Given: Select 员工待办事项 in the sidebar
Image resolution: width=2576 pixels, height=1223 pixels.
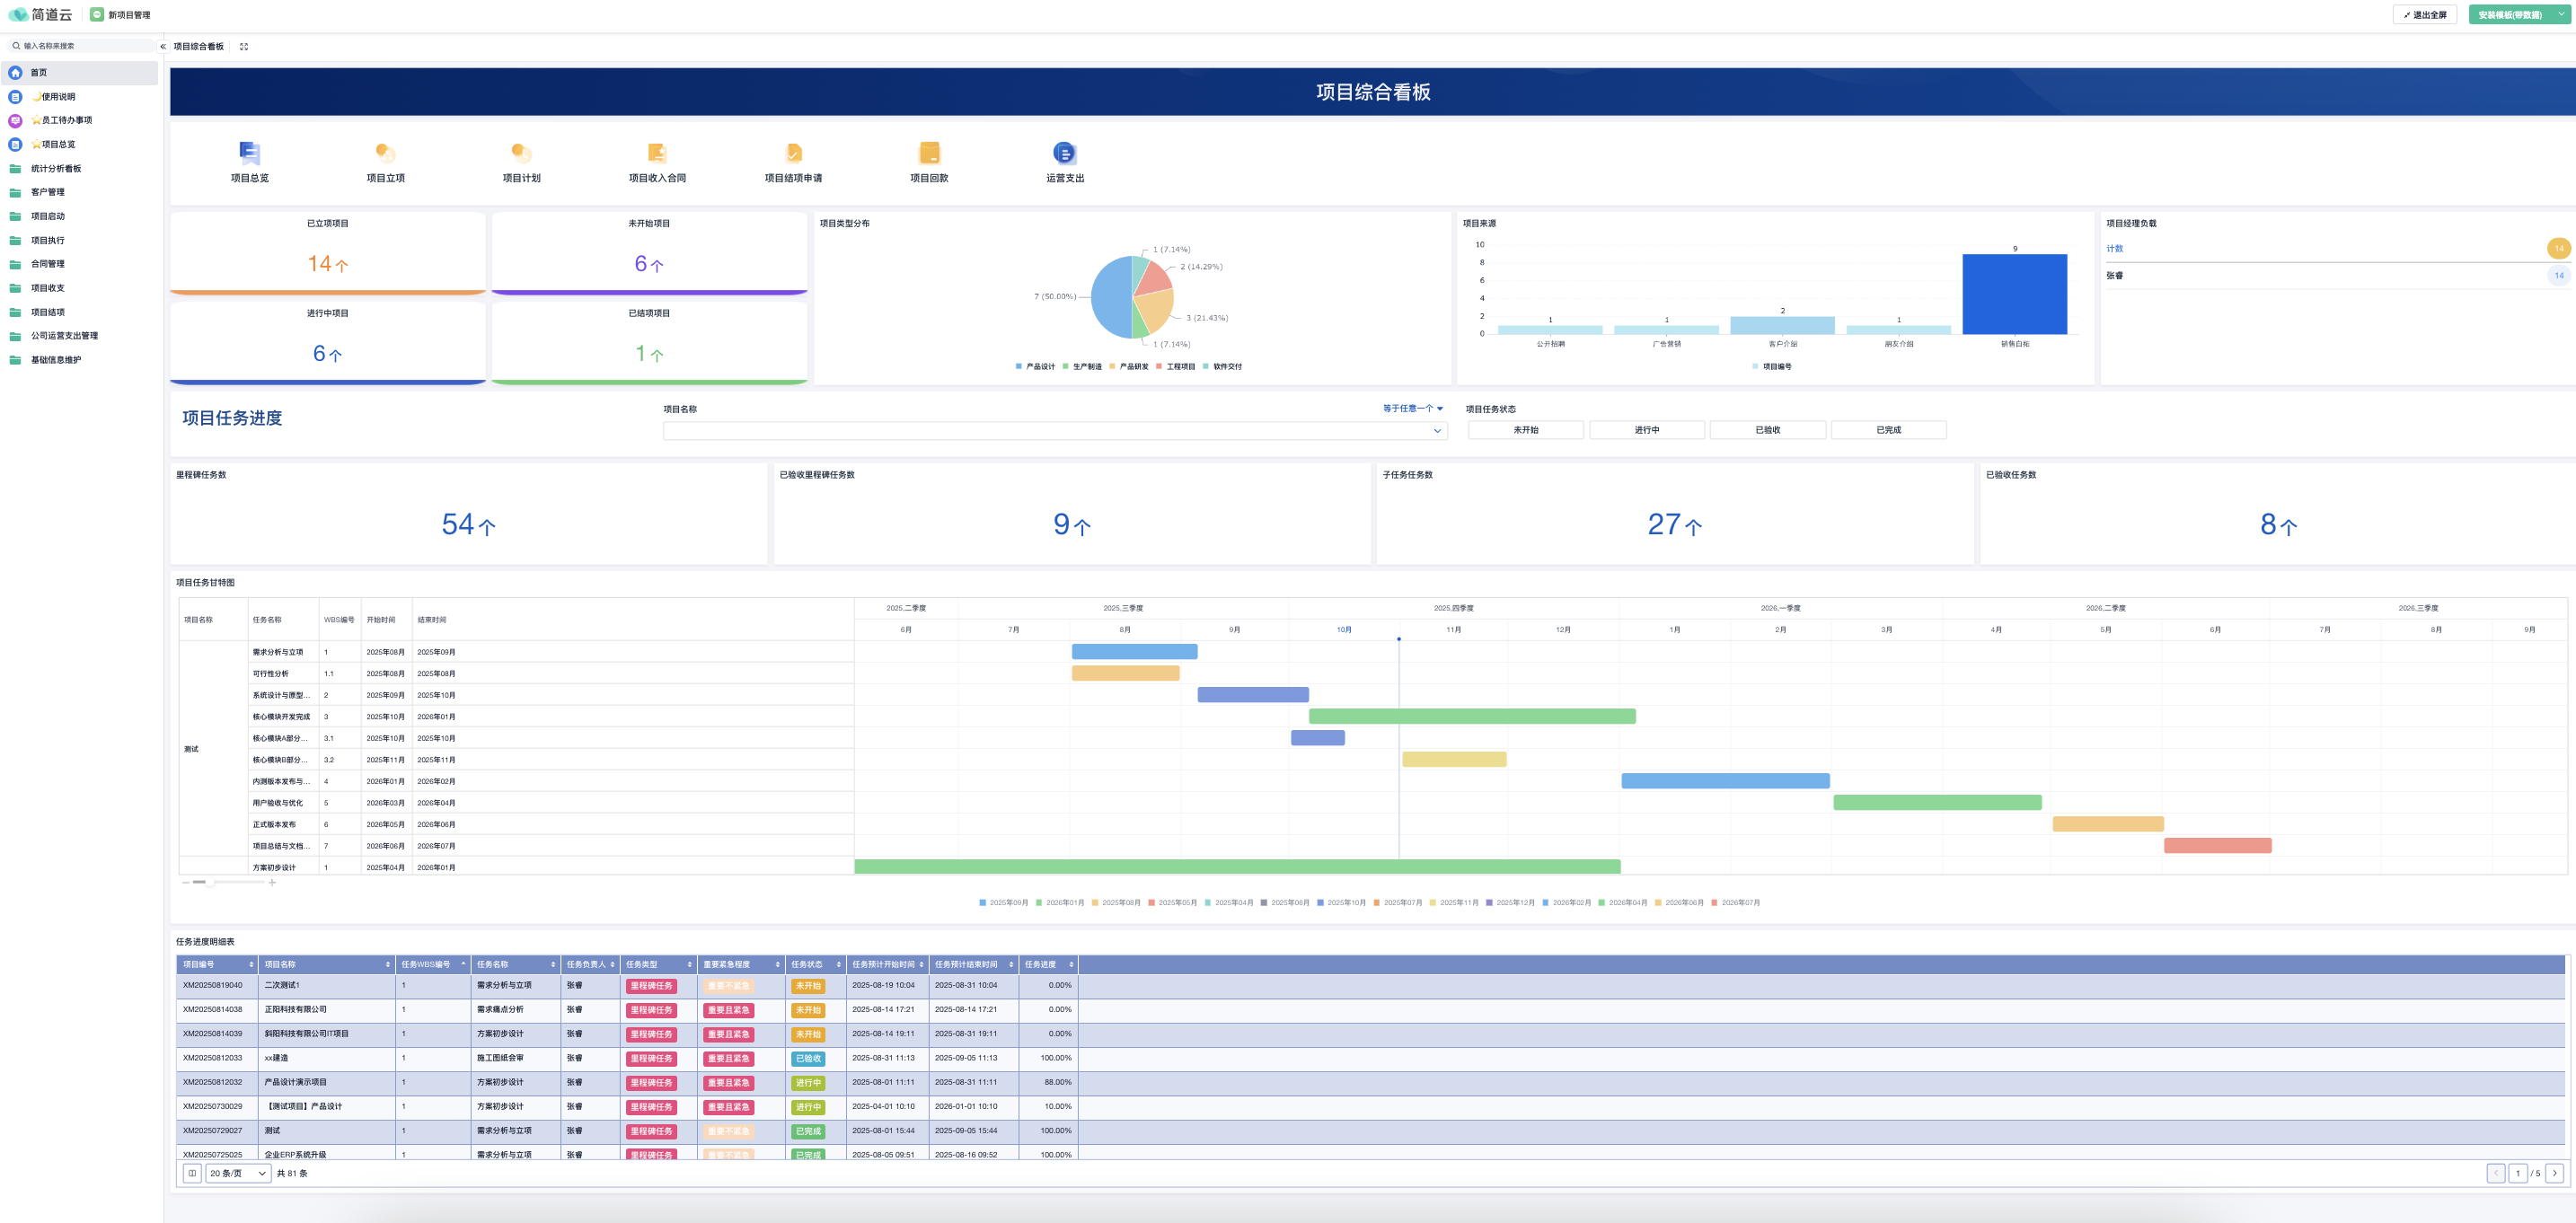Looking at the screenshot, I should point(62,121).
